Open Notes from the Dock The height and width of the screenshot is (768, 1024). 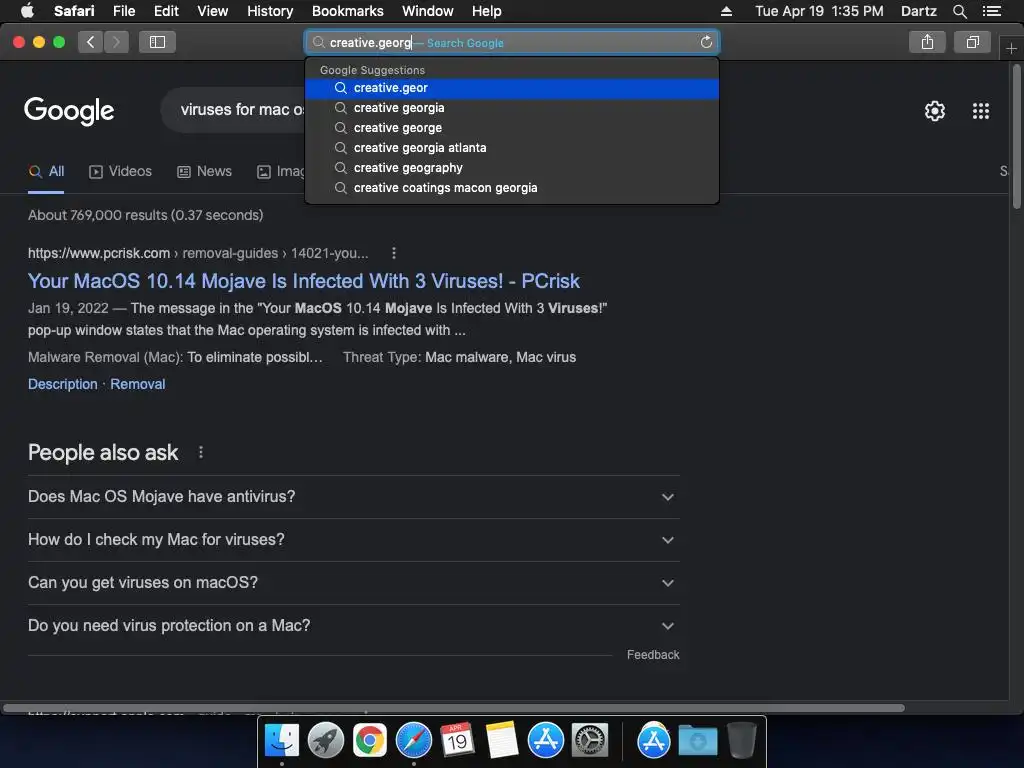click(x=502, y=740)
